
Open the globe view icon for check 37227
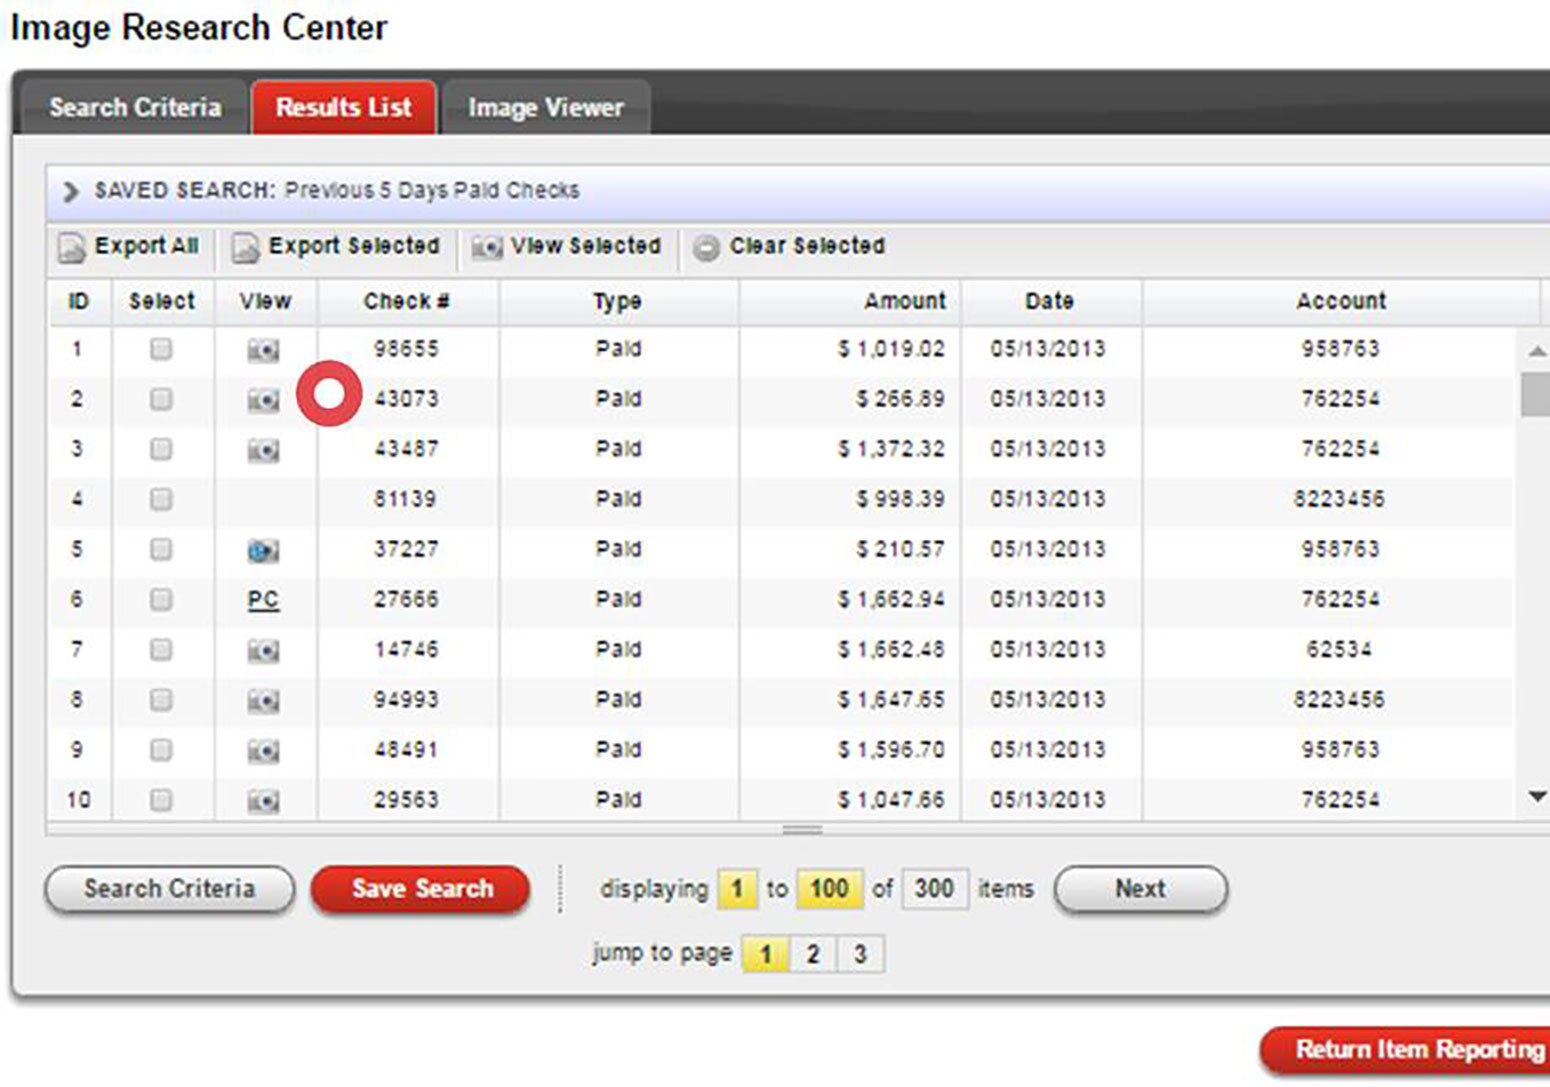[264, 549]
